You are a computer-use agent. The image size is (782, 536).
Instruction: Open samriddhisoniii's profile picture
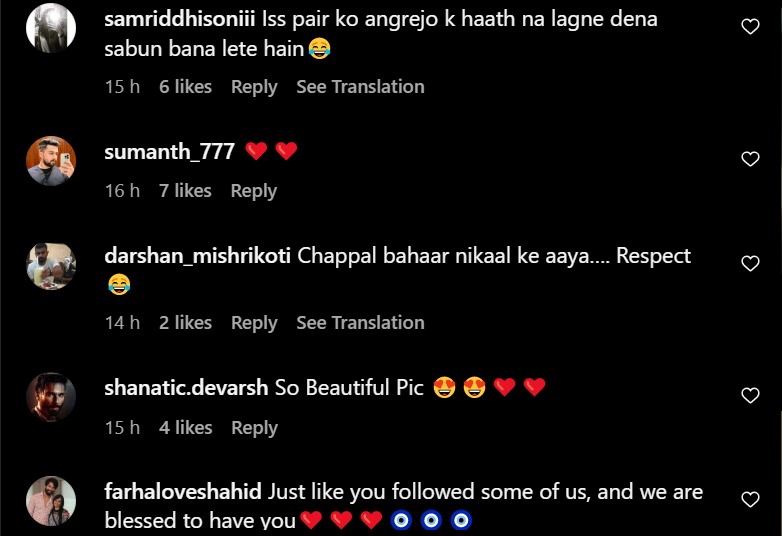pos(51,28)
